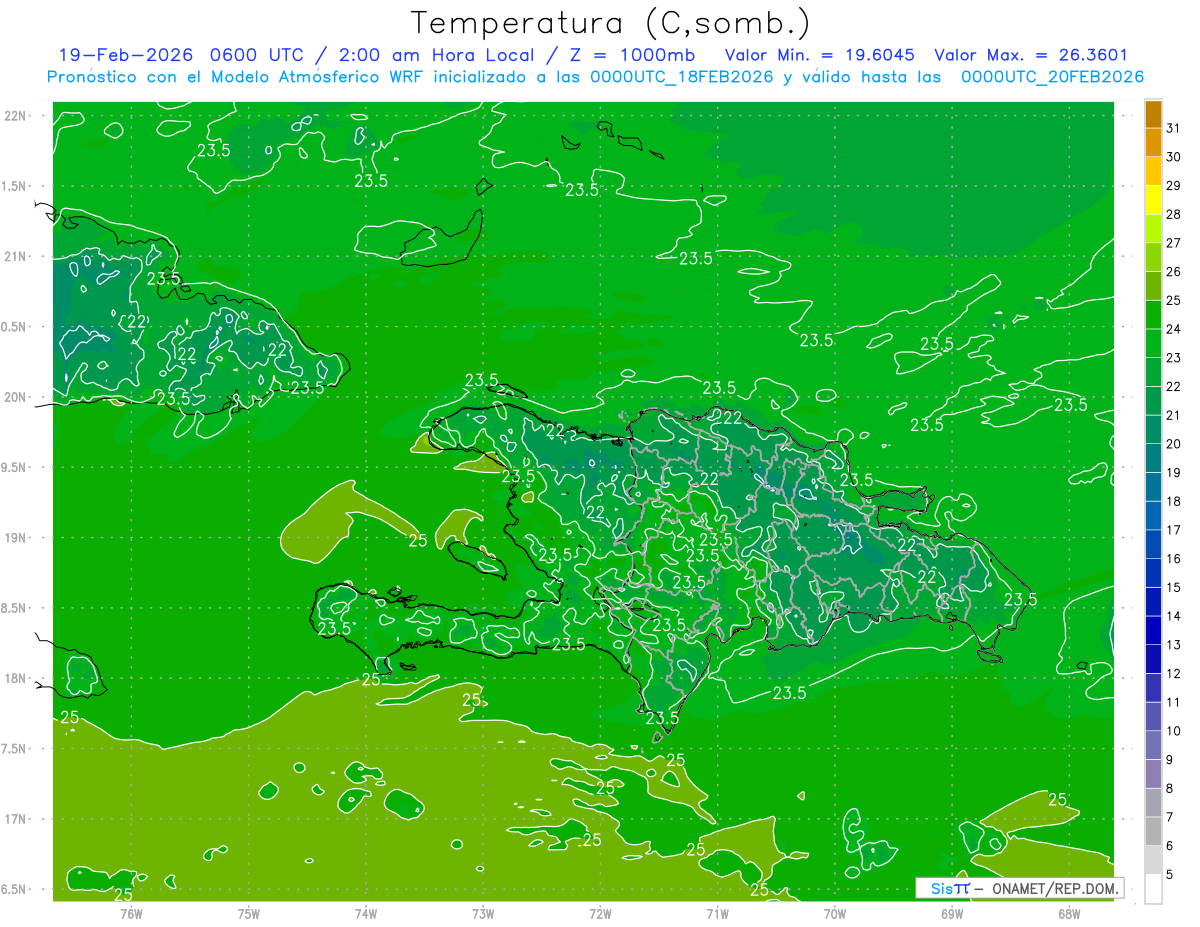This screenshot has height=927, width=1200.
Task: Click the "20N" latitude axis label
Action: pos(16,397)
